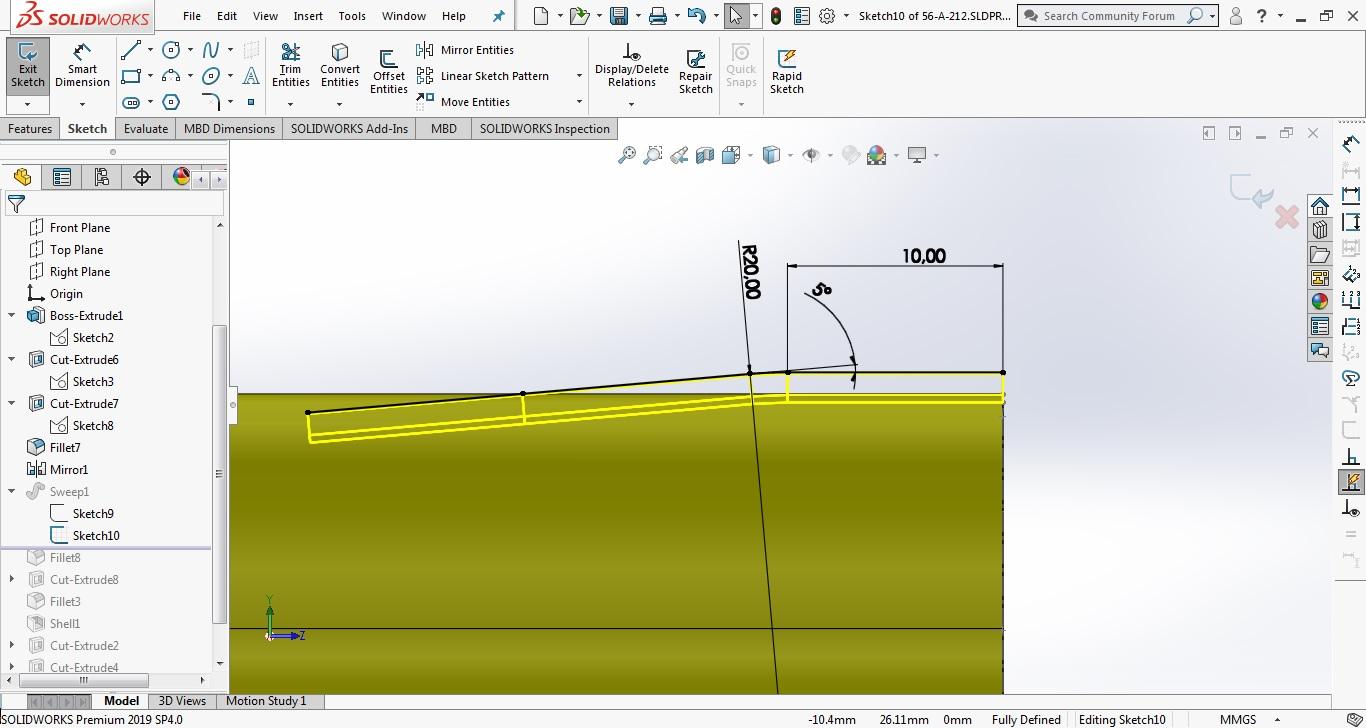Switch to the Evaluate tab
Viewport: 1366px width, 728px height.
pyautogui.click(x=146, y=129)
